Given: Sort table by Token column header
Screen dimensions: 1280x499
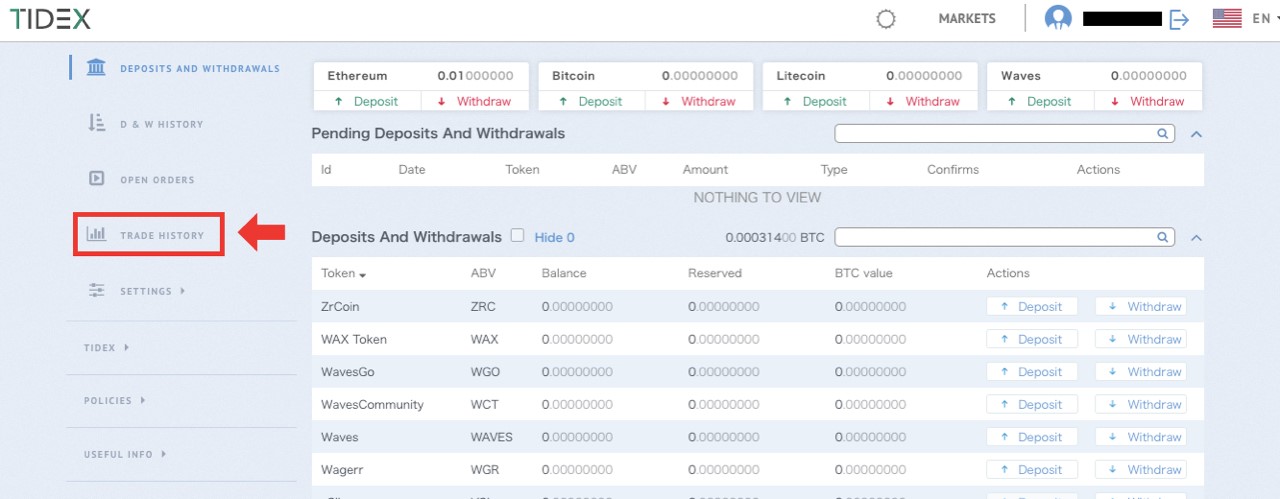Looking at the screenshot, I should pyautogui.click(x=343, y=273).
